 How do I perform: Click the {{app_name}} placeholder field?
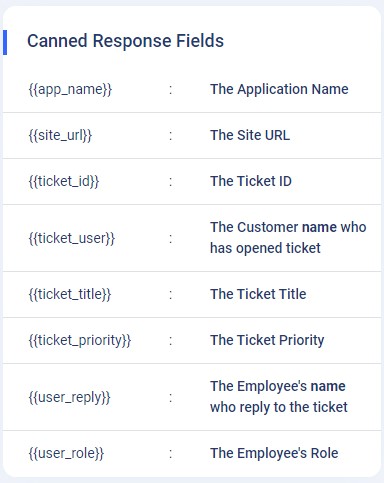pyautogui.click(x=70, y=89)
